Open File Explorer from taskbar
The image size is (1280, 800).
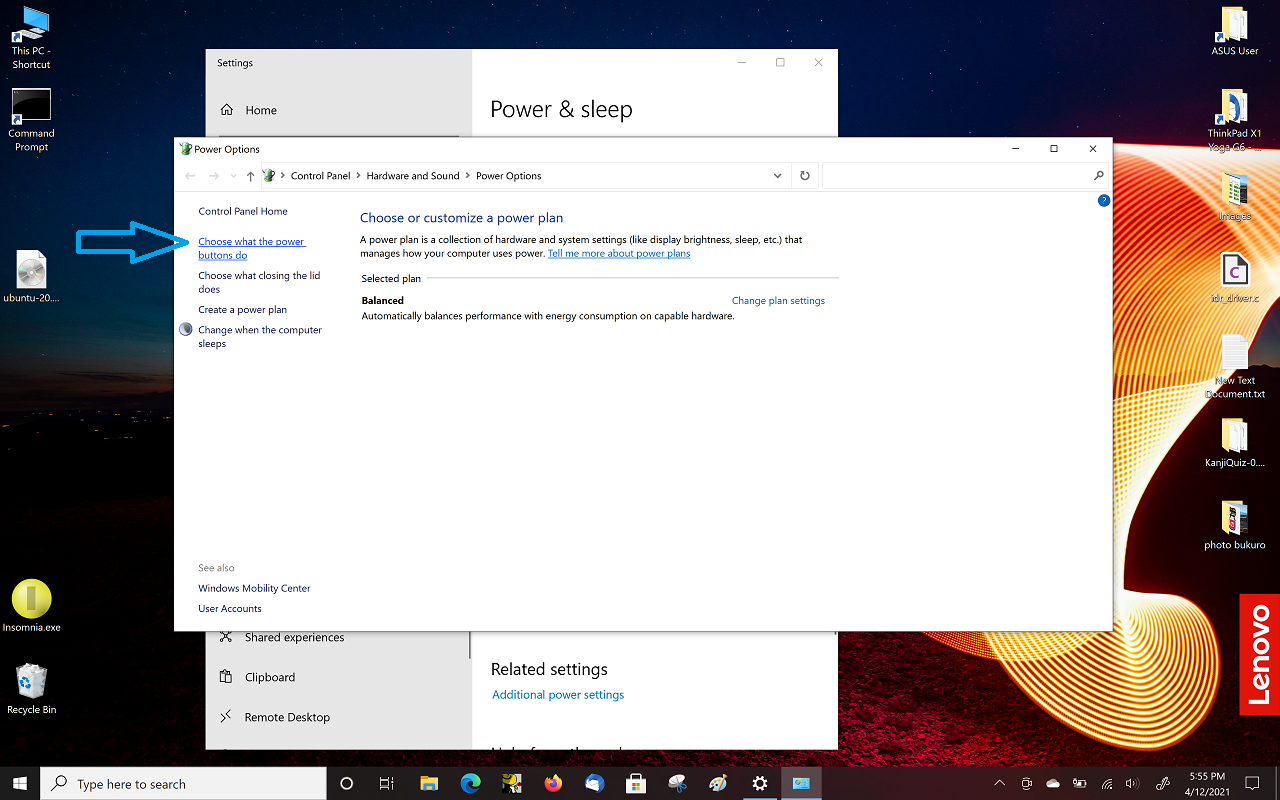tap(429, 783)
